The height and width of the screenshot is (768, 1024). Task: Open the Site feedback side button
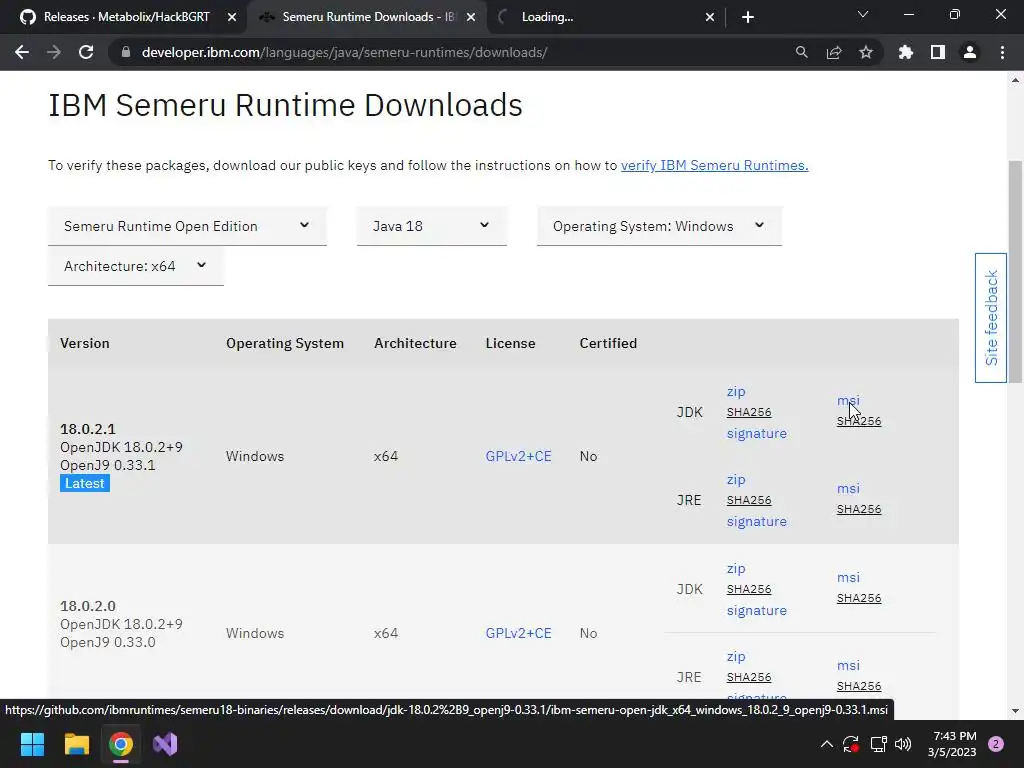point(991,318)
